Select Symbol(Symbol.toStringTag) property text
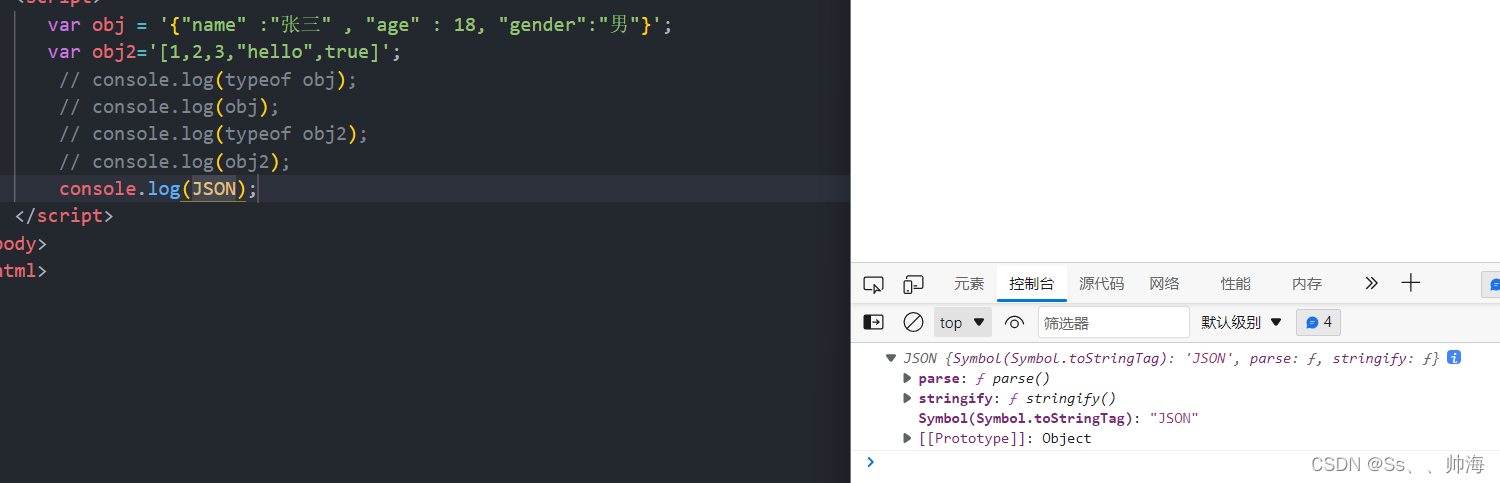 [1027, 418]
